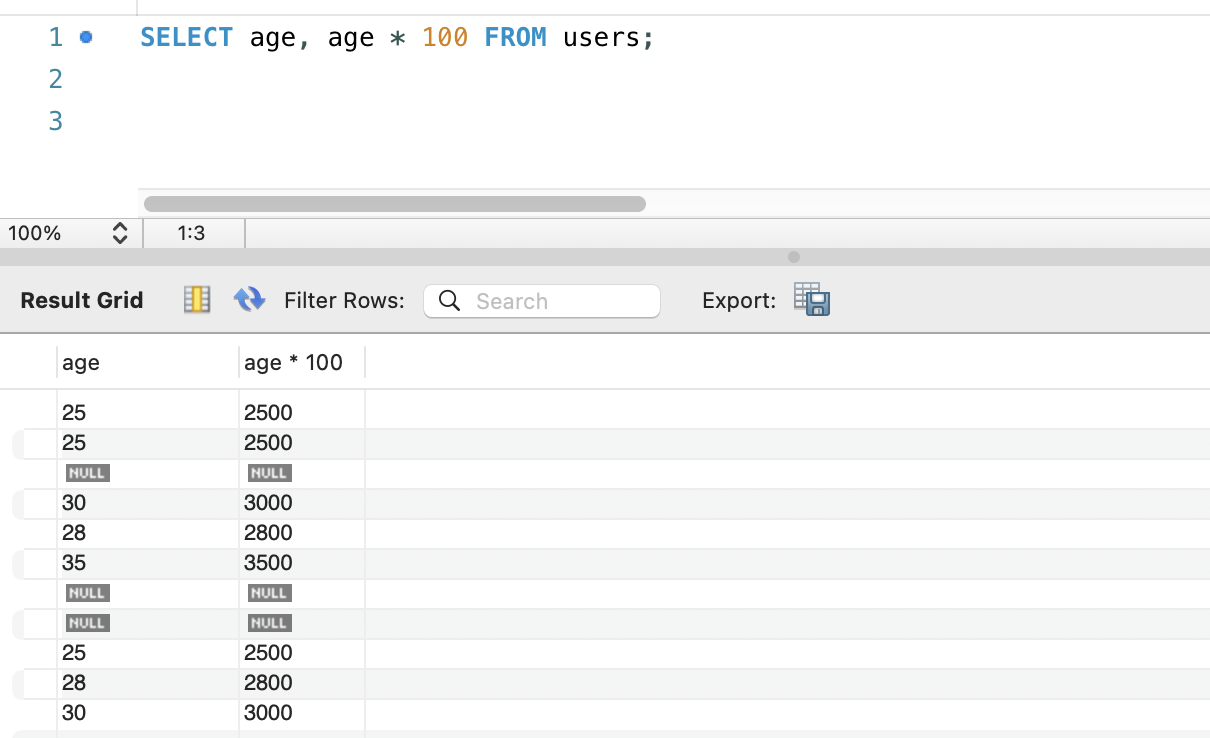1210x738 pixels.
Task: Sort by the age column header
Action: point(146,362)
